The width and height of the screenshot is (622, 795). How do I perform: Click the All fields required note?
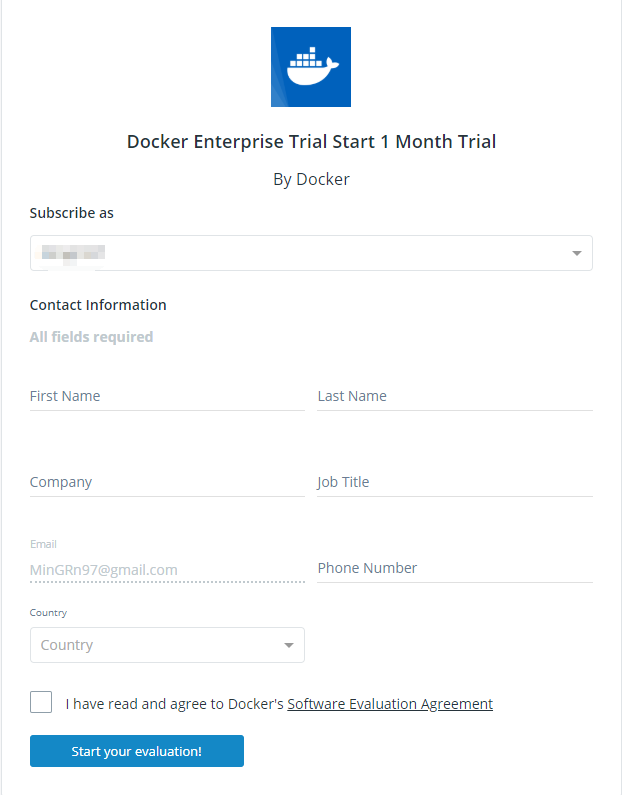91,337
